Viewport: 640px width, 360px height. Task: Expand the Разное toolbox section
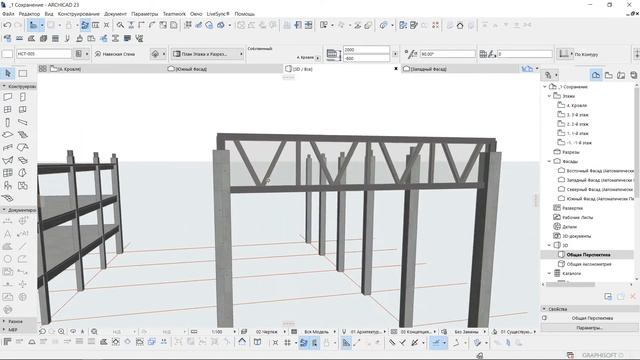pos(4,321)
